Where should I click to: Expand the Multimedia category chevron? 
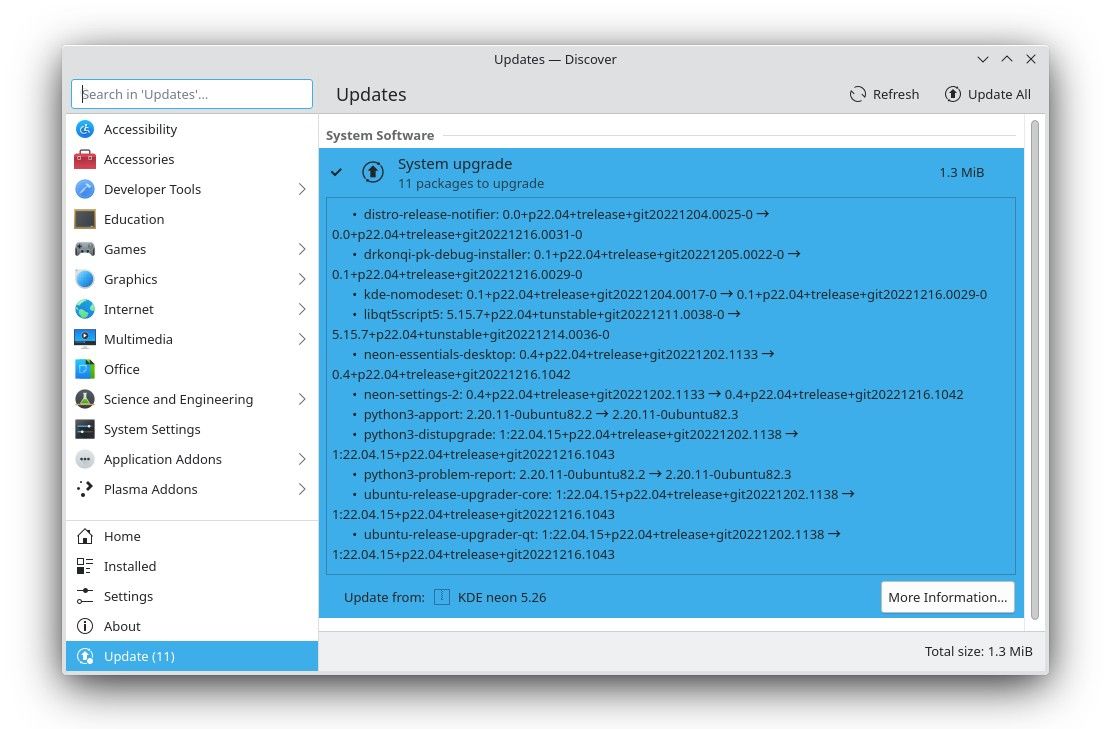pyautogui.click(x=302, y=339)
